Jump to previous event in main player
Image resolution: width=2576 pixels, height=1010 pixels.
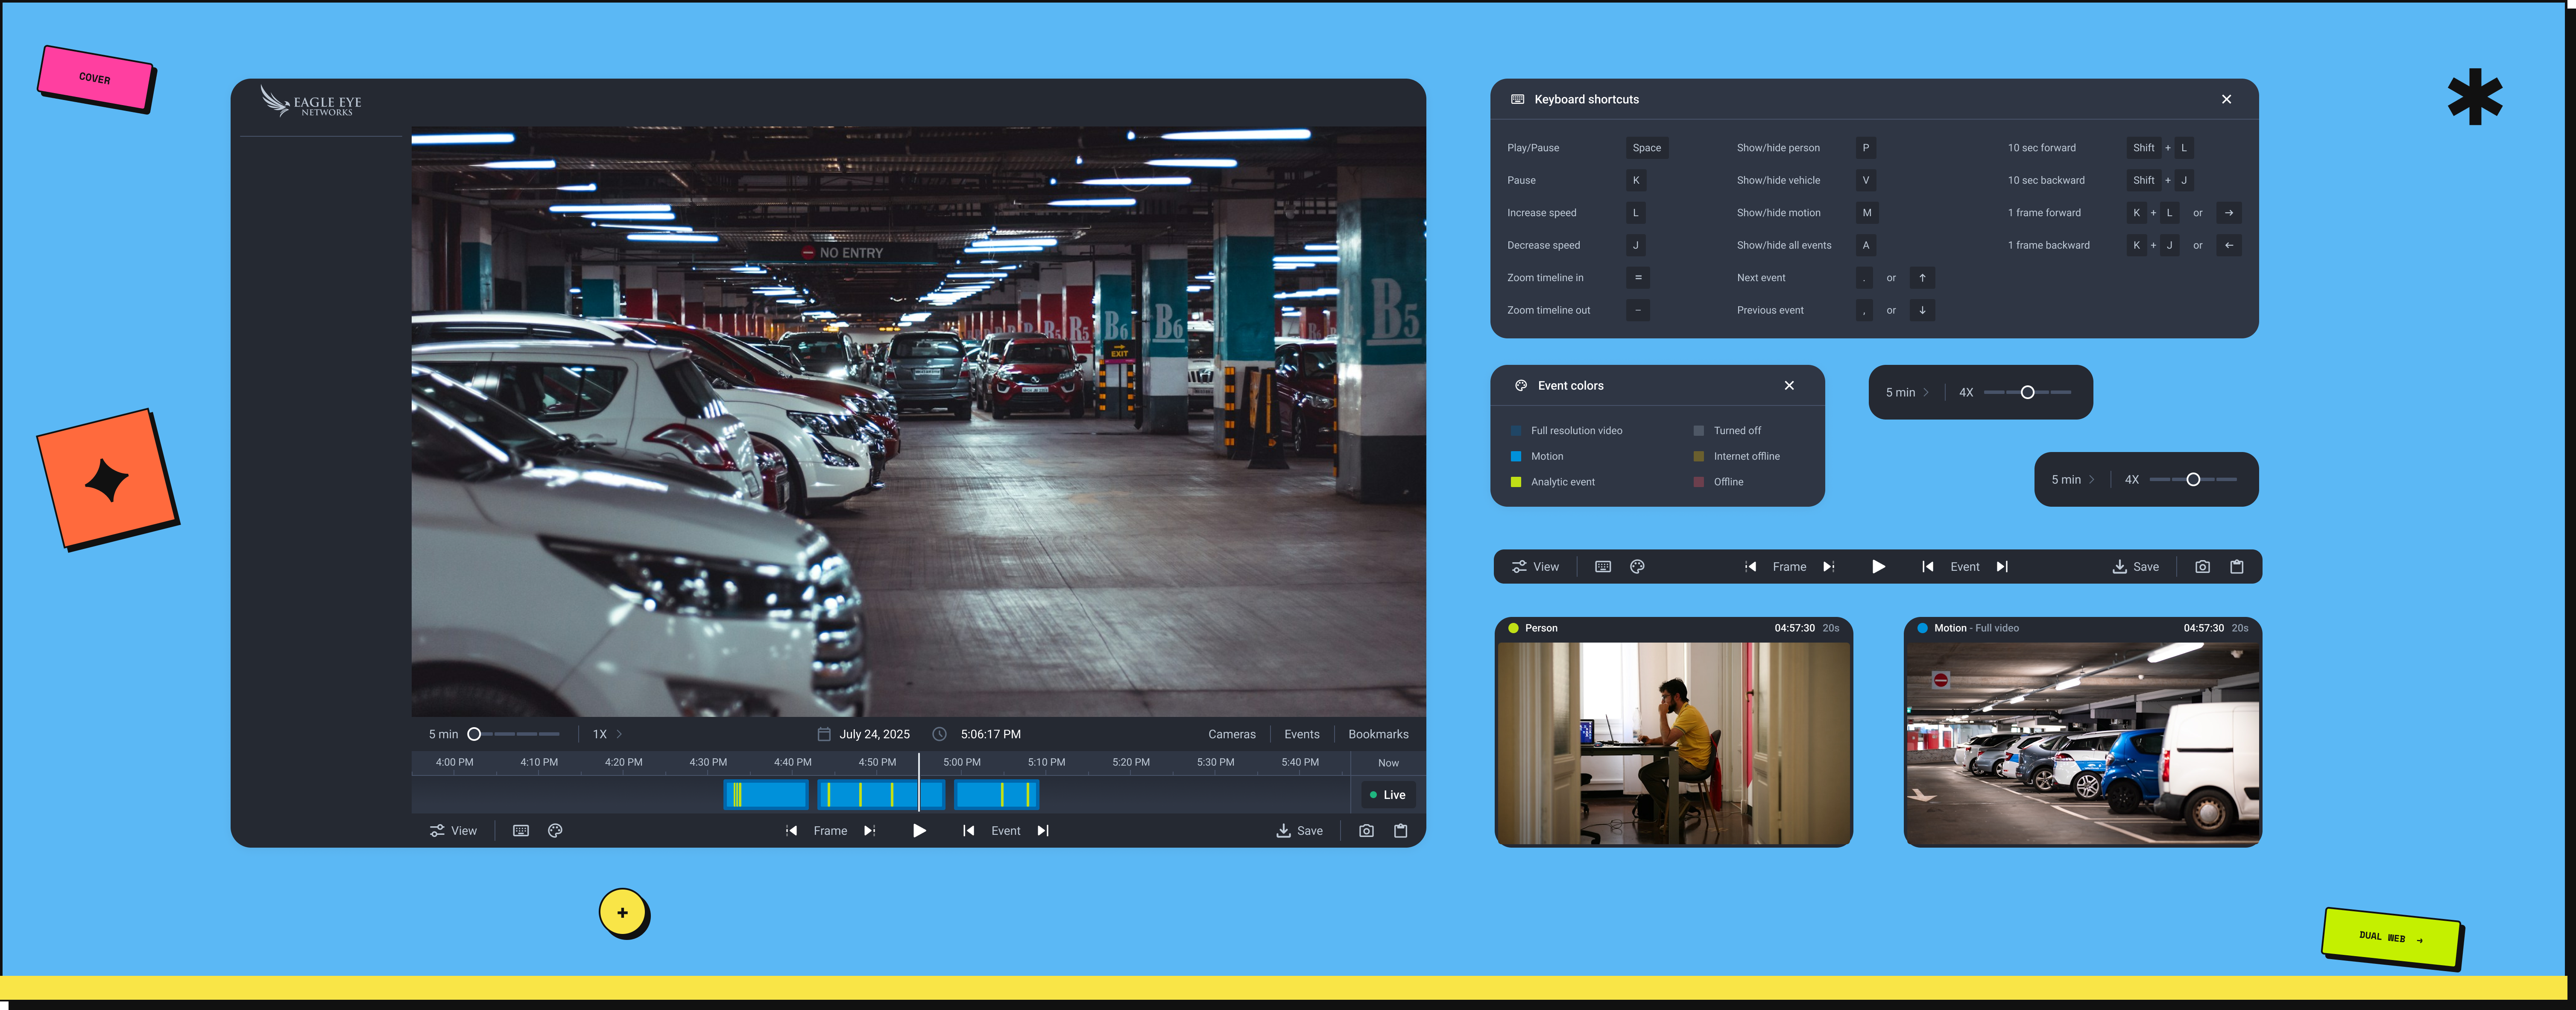point(968,831)
